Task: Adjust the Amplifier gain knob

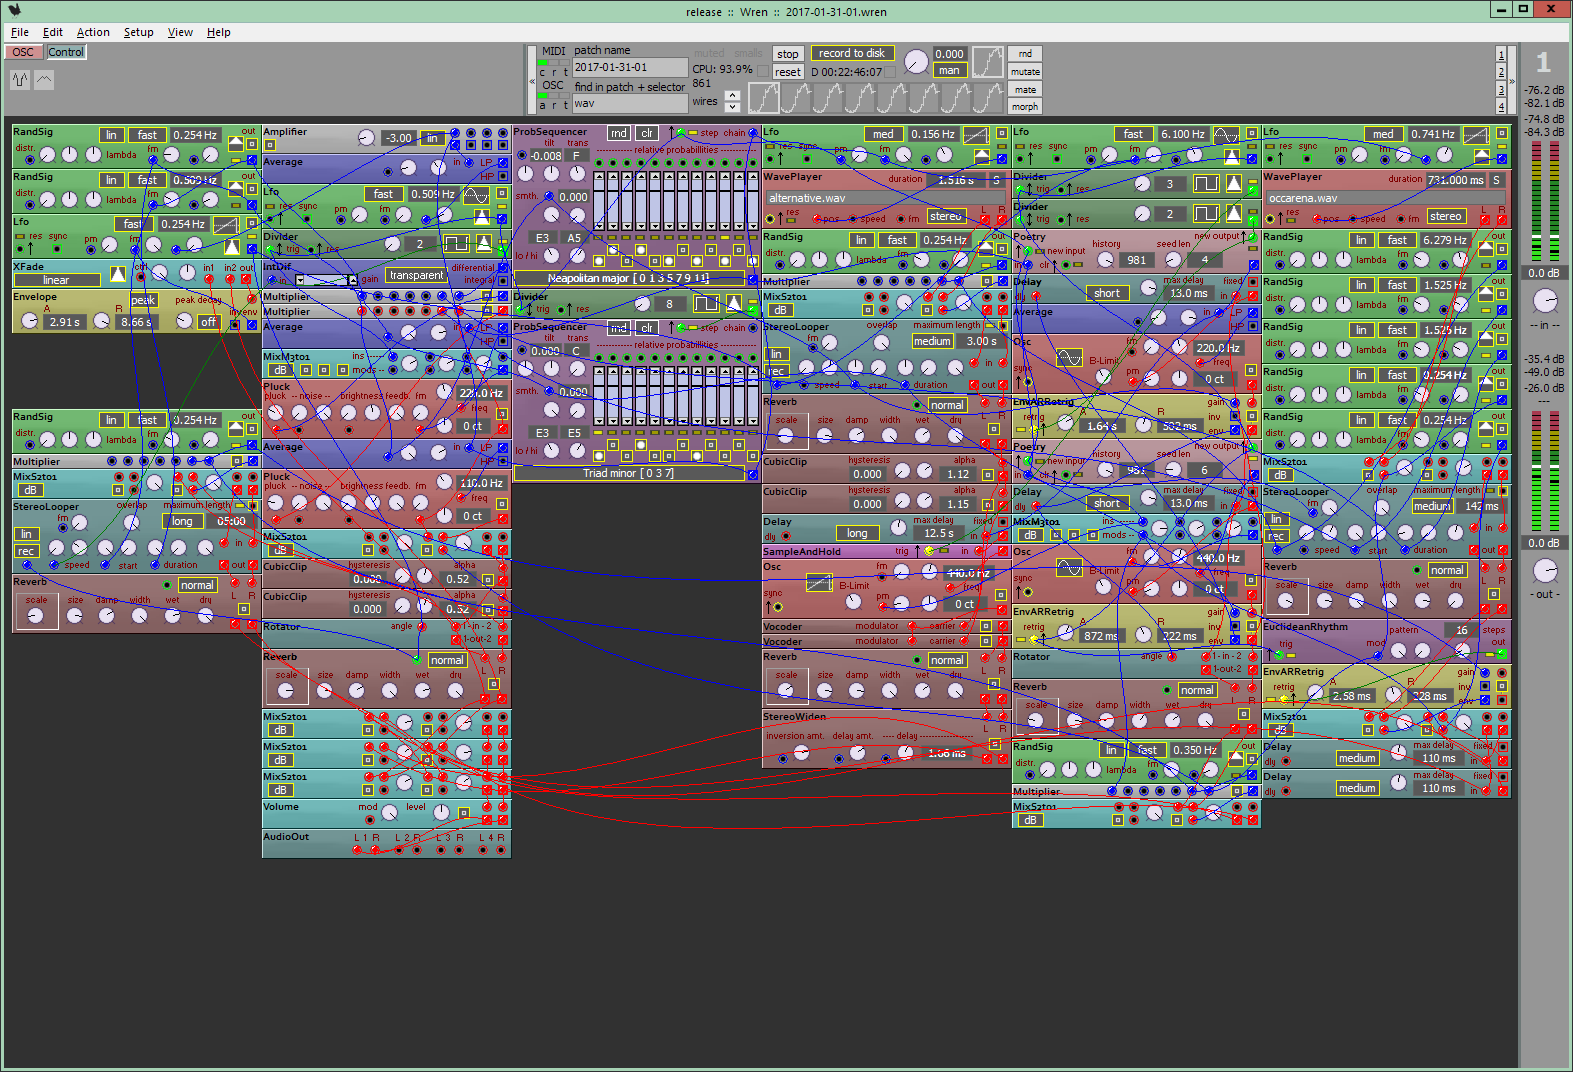Action: point(366,138)
